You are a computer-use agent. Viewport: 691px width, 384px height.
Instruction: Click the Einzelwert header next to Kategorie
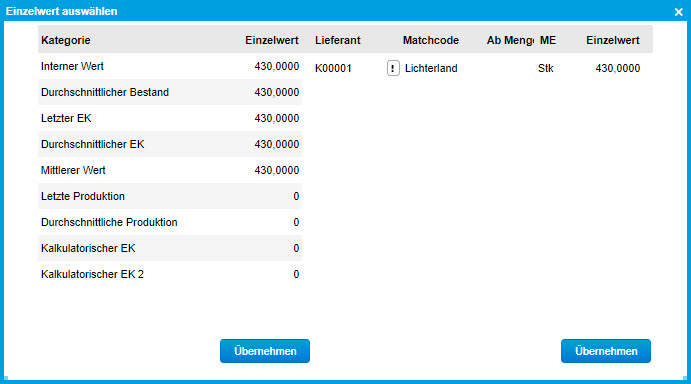pyautogui.click(x=272, y=40)
